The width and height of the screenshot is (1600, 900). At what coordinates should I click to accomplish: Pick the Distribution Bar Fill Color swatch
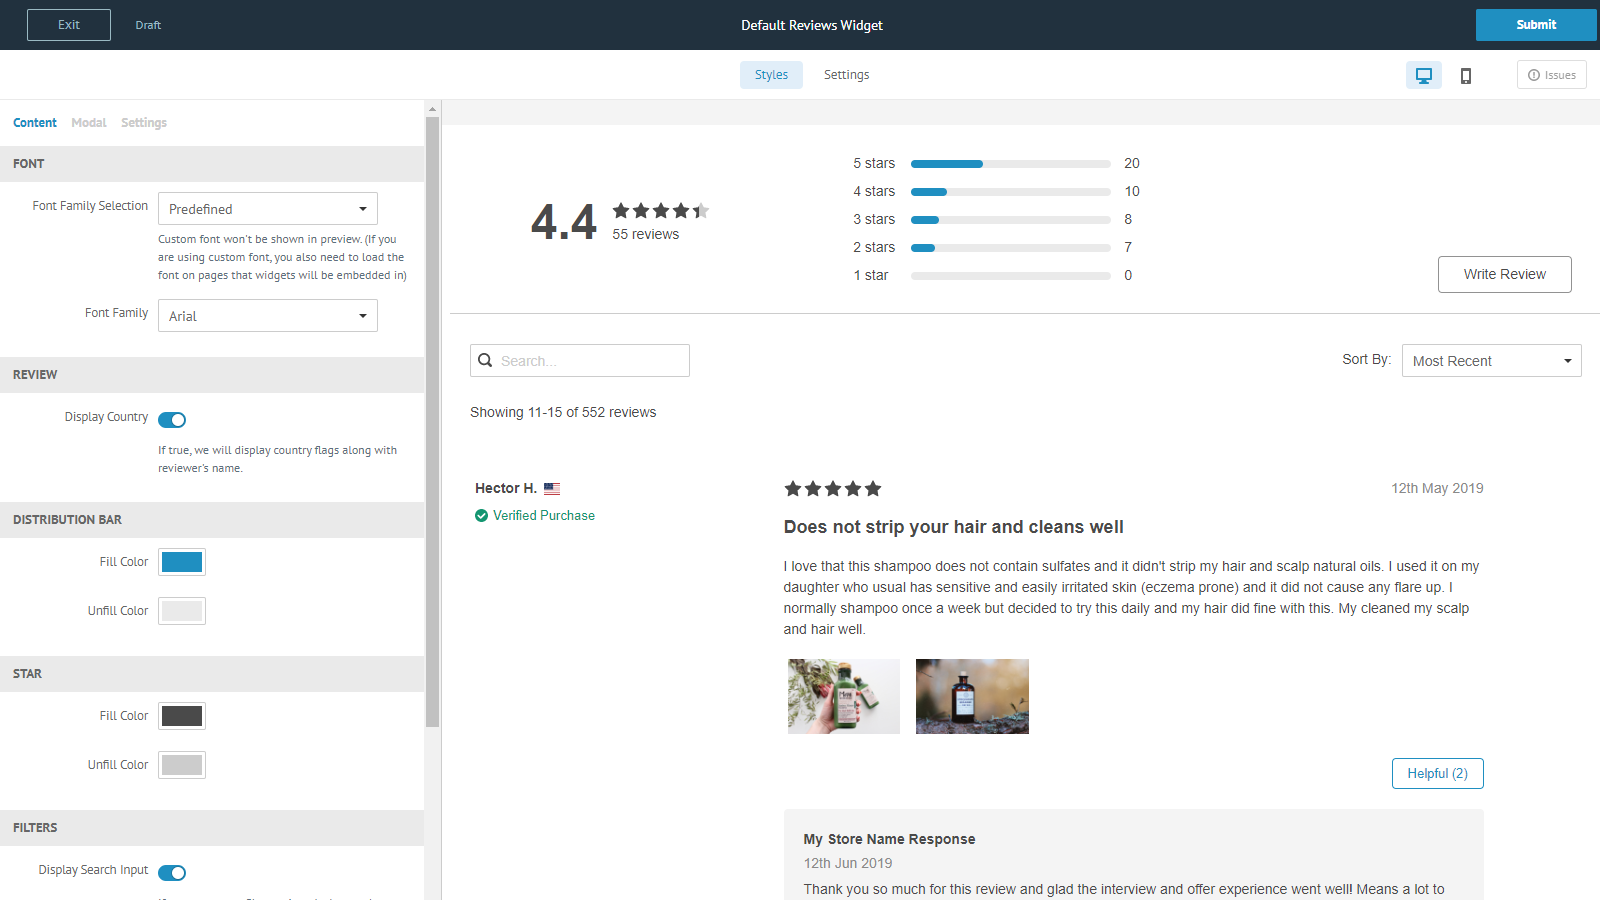coord(182,562)
